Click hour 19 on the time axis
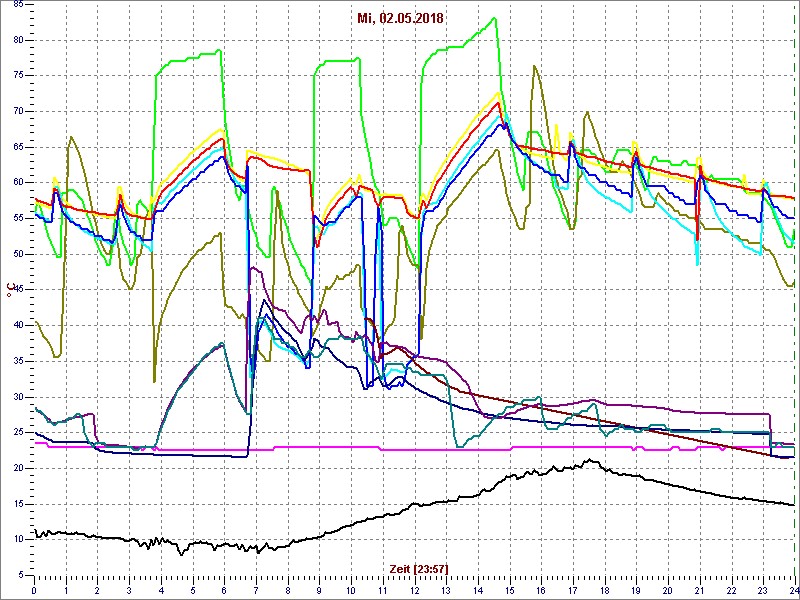 (x=636, y=590)
